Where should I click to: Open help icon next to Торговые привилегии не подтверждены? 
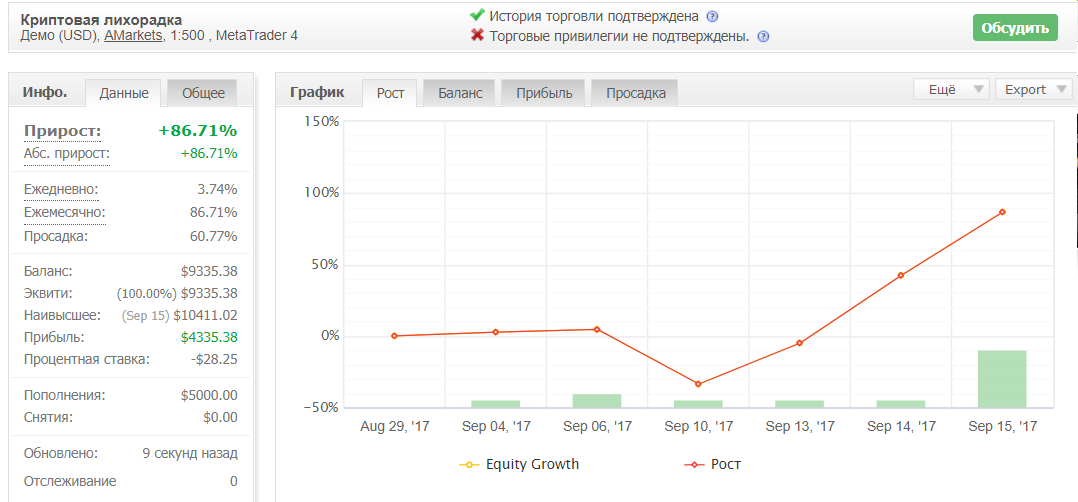point(762,37)
